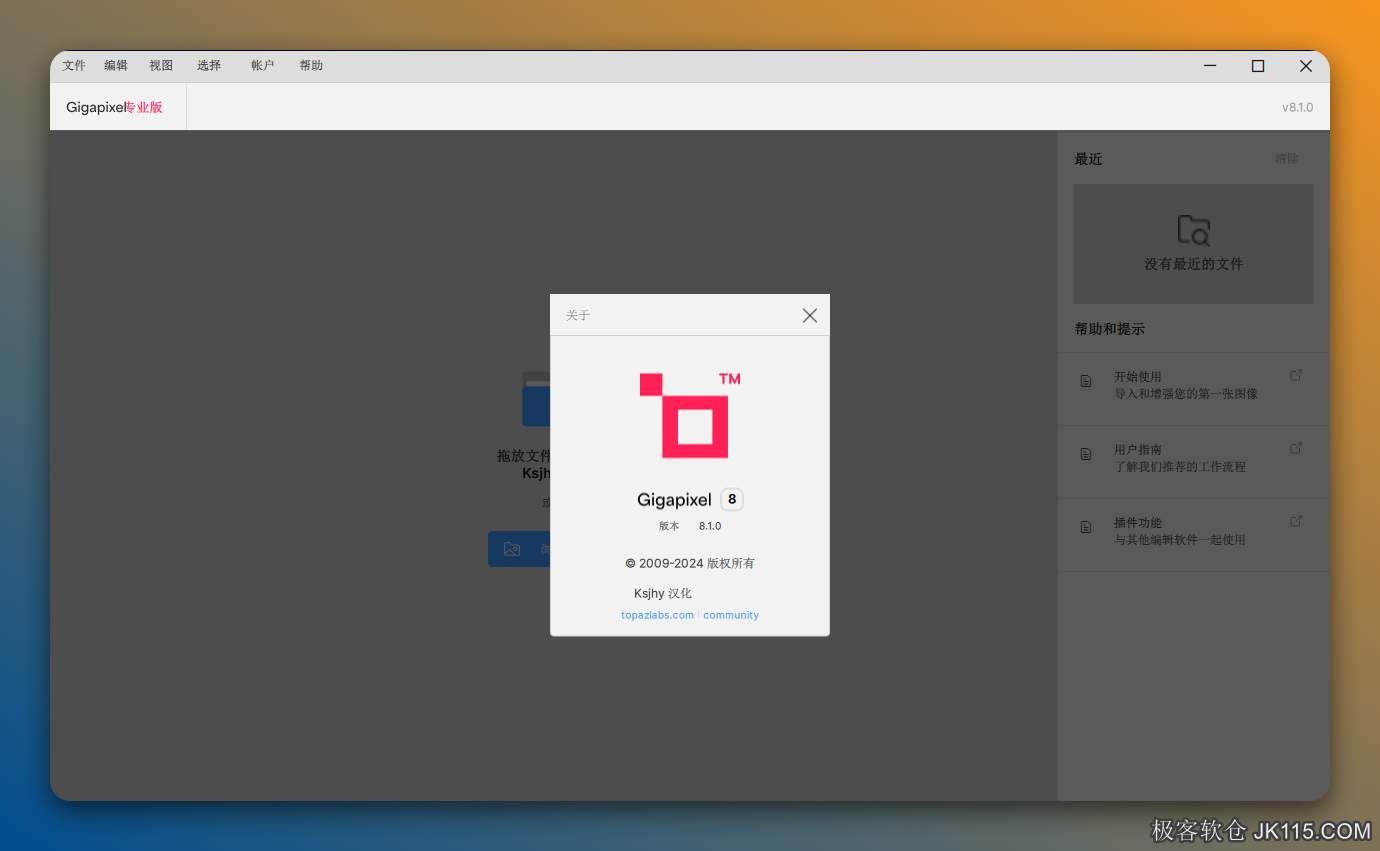Close the Gigapixel main window
The image size is (1380, 851).
1306,66
